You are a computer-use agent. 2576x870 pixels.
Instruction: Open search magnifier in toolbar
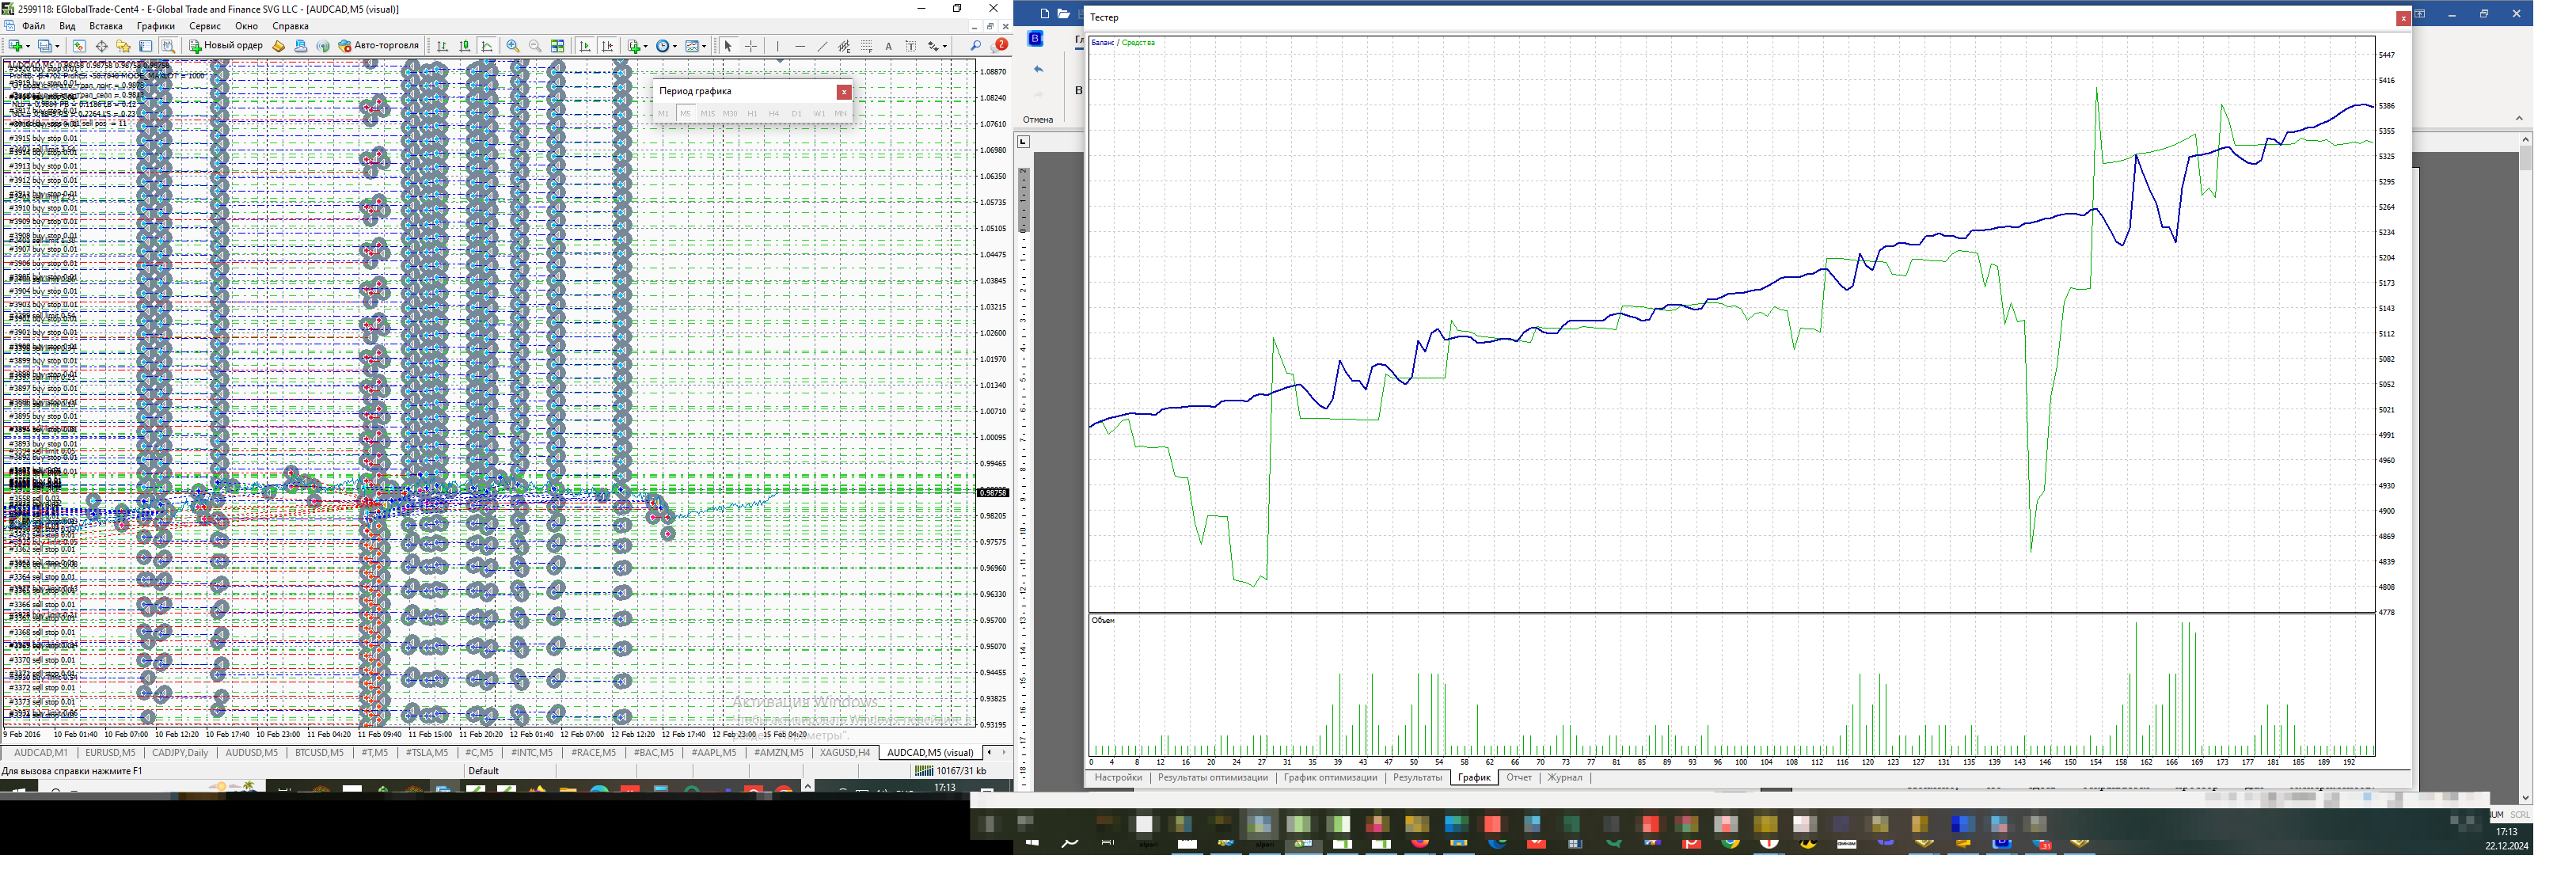(x=975, y=46)
